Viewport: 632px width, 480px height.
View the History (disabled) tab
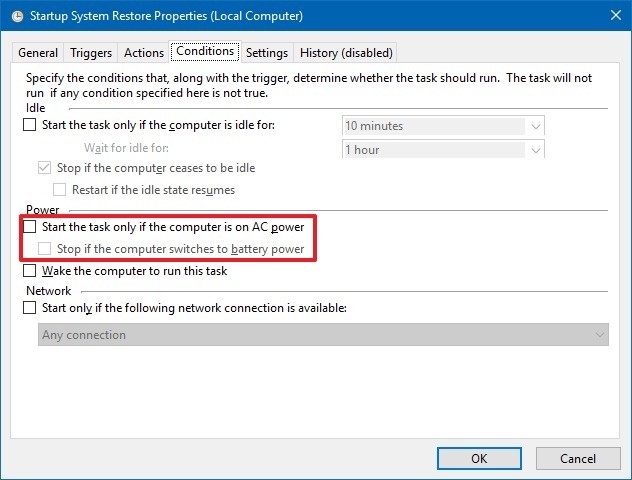click(x=346, y=53)
